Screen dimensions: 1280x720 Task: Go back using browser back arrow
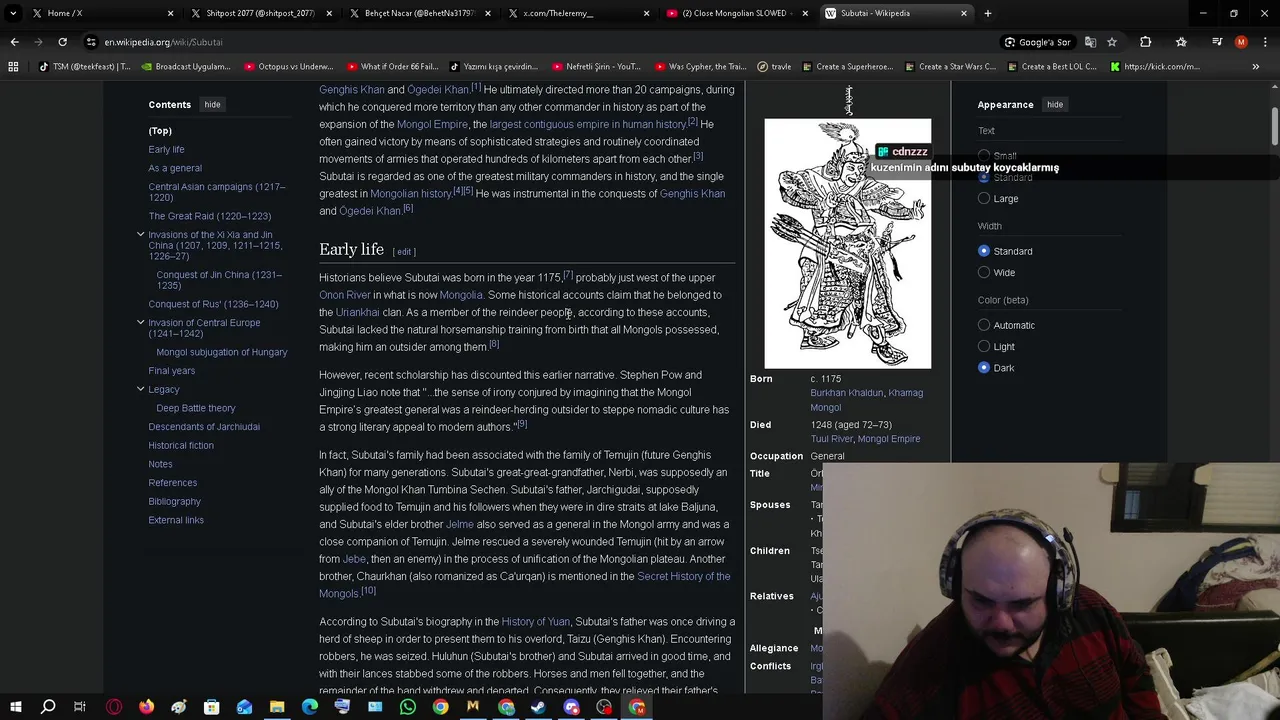(14, 42)
